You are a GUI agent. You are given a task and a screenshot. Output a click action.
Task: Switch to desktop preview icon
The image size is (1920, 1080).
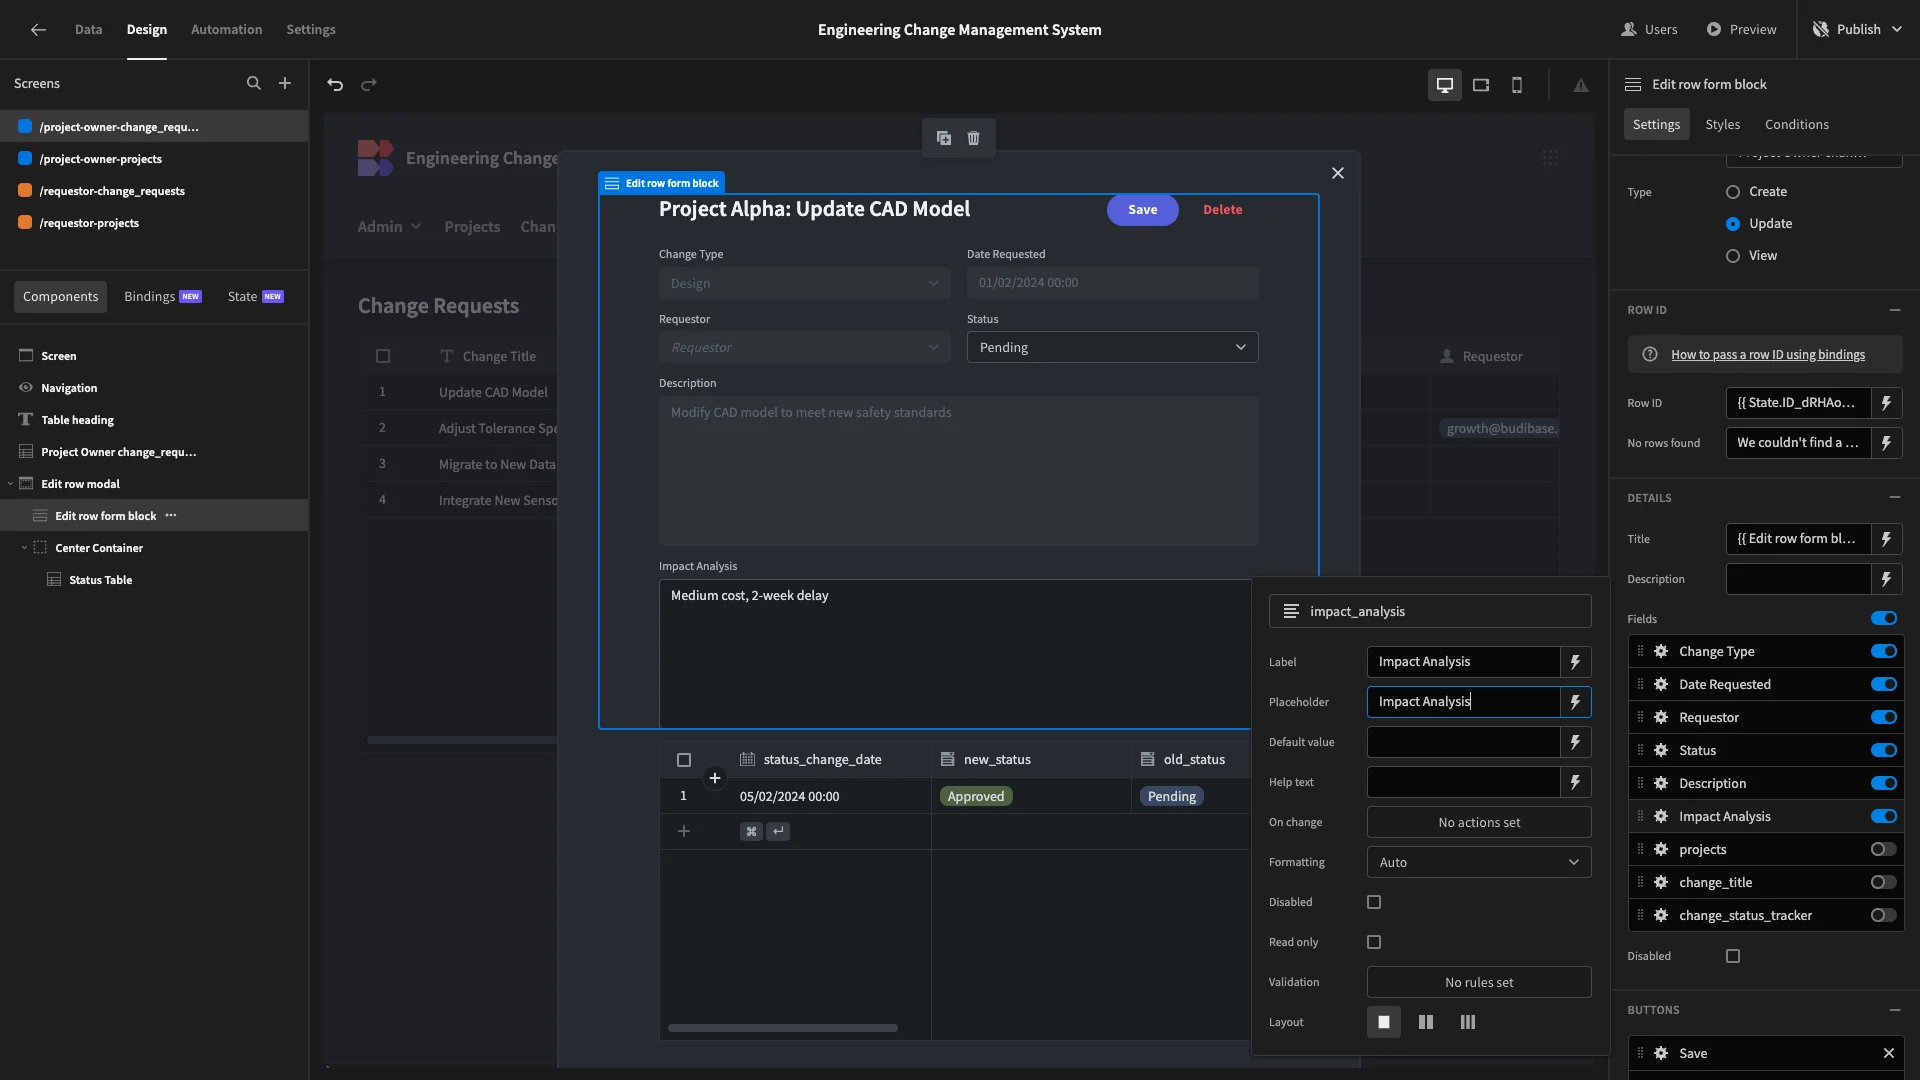[1445, 85]
